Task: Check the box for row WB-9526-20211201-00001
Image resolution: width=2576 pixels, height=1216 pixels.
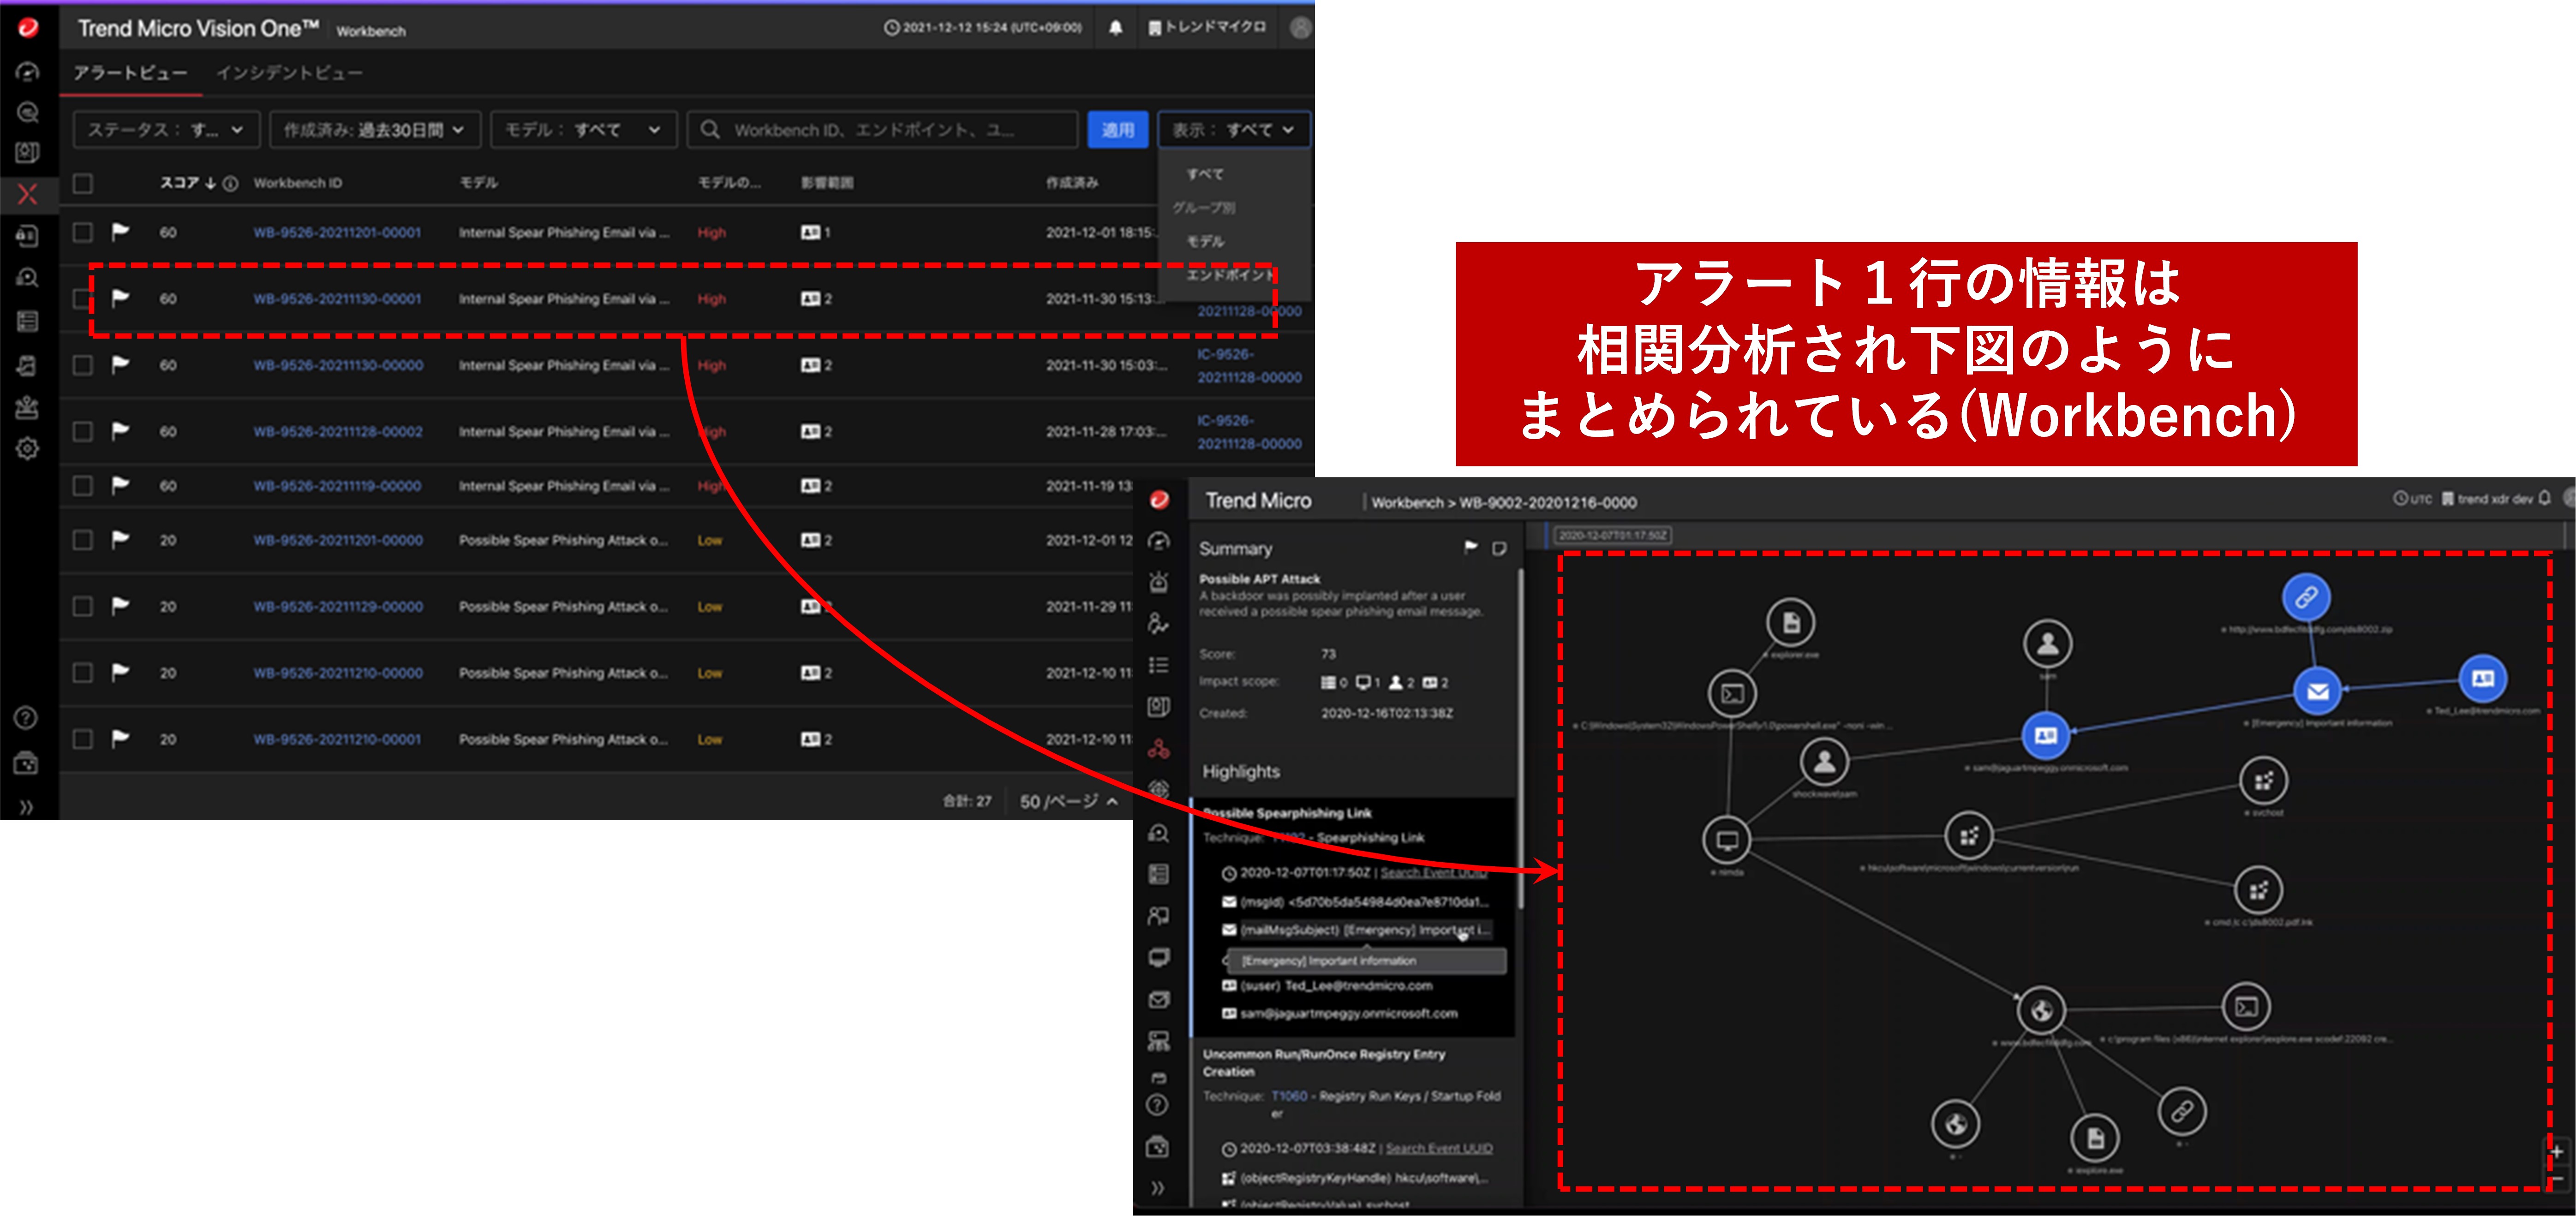Action: [83, 232]
